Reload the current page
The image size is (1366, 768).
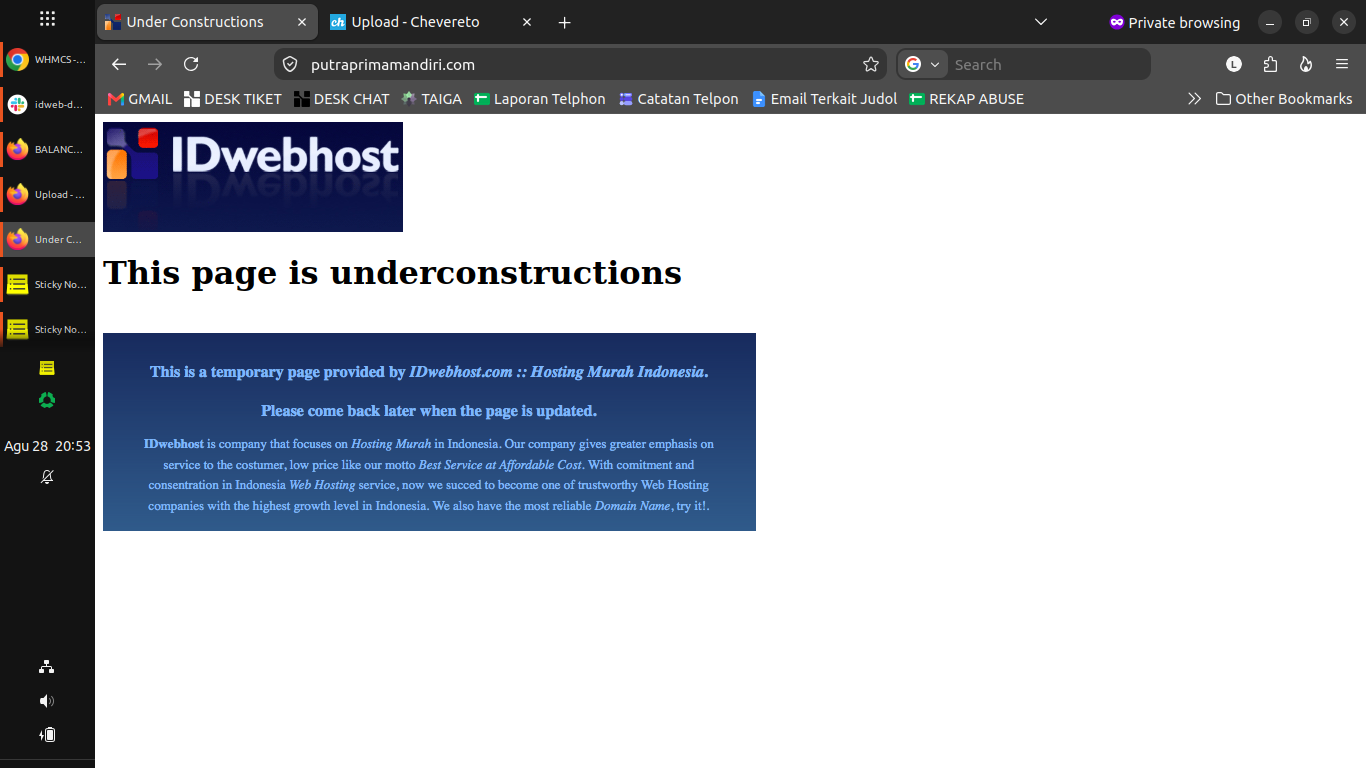point(191,64)
